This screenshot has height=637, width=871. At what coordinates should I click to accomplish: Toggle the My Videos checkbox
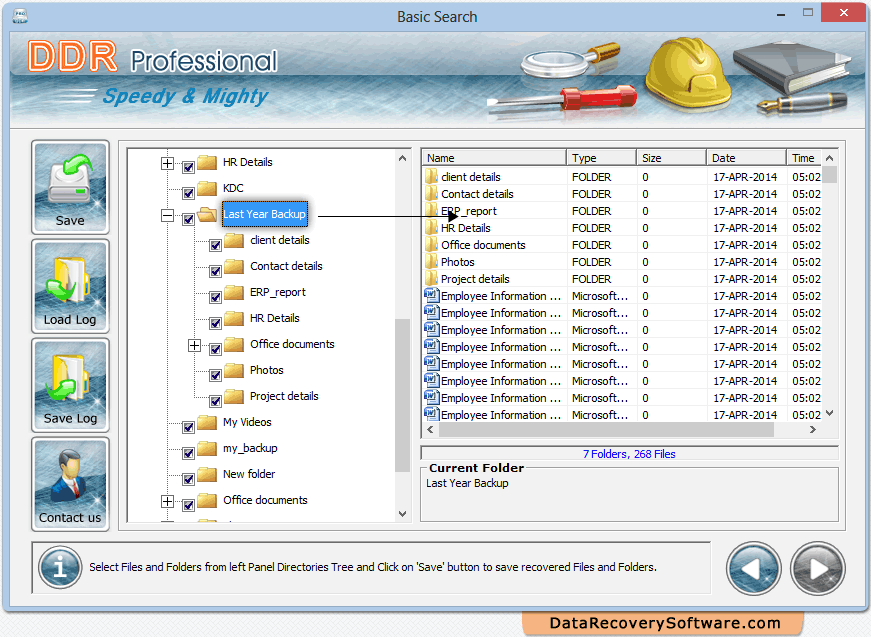[188, 427]
